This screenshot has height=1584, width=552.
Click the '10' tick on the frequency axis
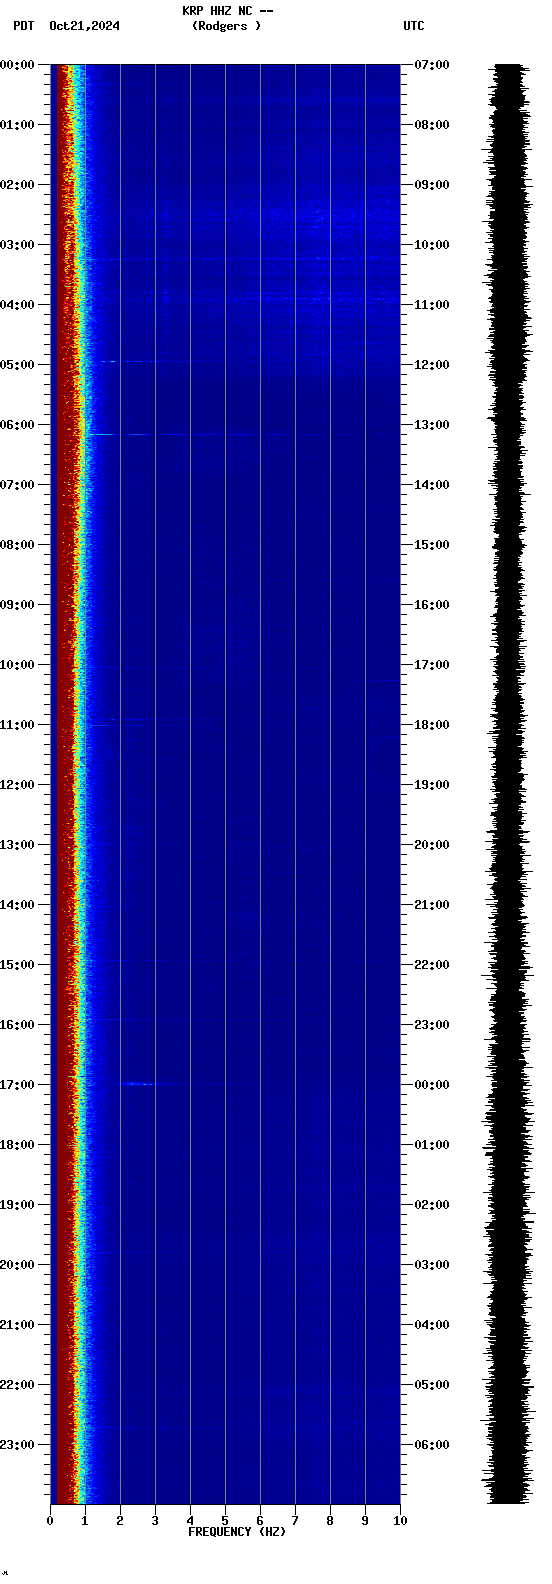point(400,1521)
